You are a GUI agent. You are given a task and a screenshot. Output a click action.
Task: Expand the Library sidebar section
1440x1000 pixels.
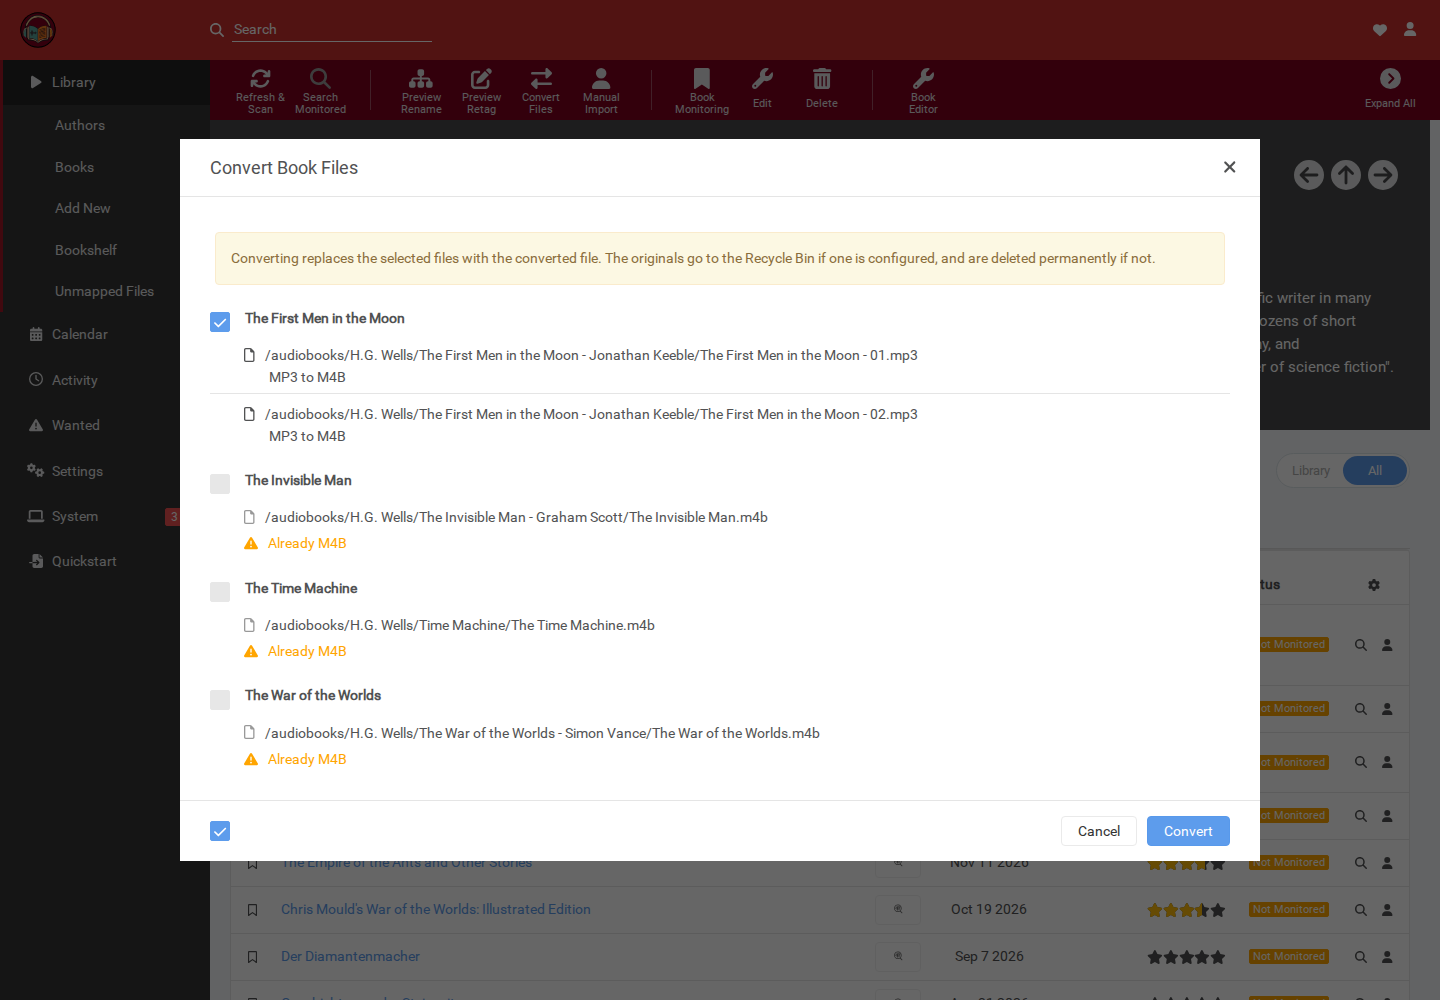pyautogui.click(x=105, y=82)
